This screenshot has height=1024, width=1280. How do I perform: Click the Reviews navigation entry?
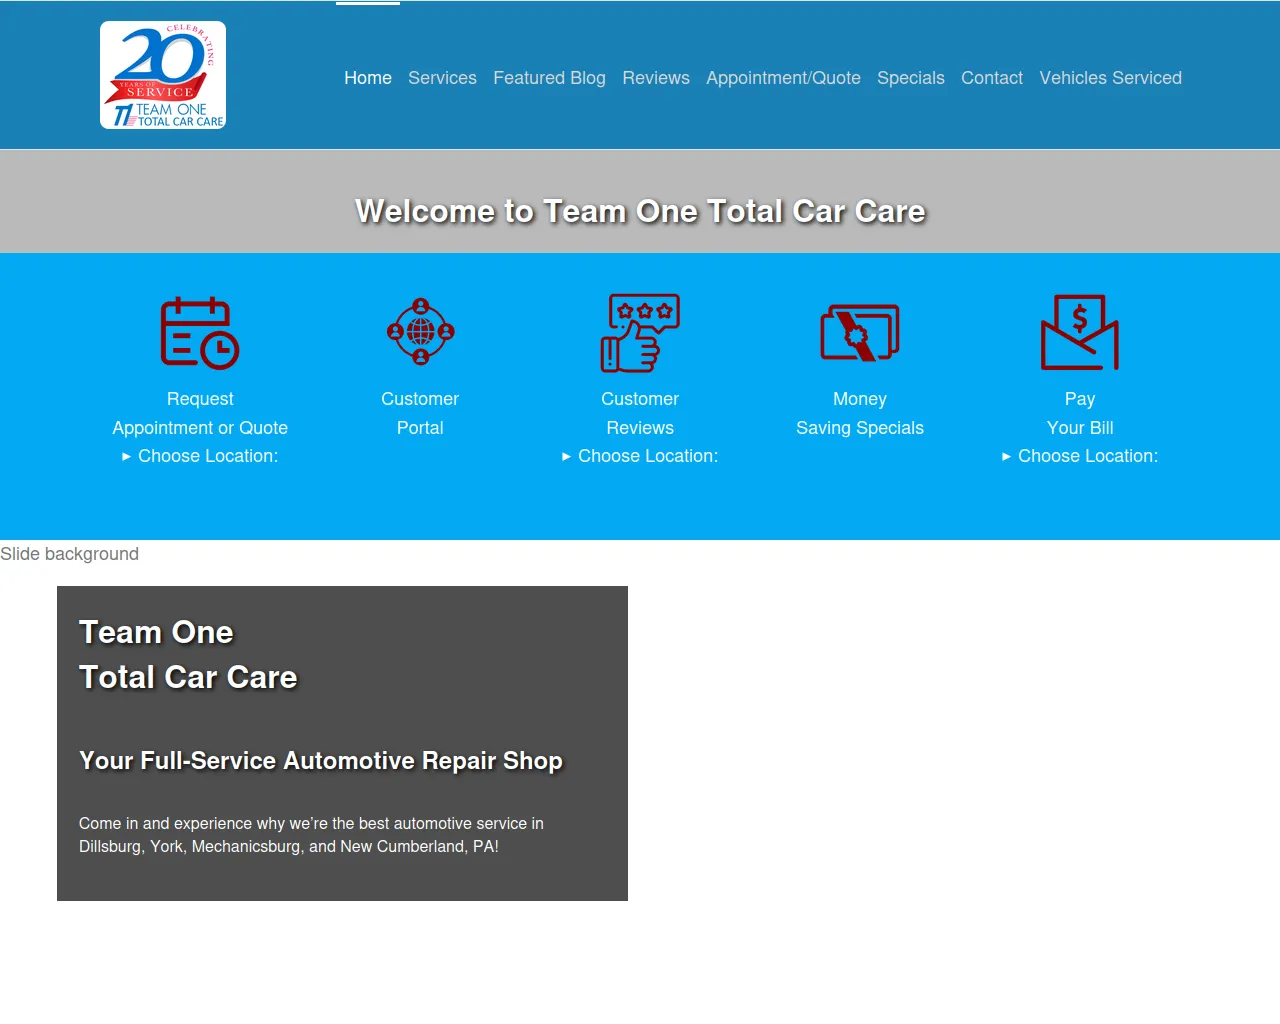(656, 78)
